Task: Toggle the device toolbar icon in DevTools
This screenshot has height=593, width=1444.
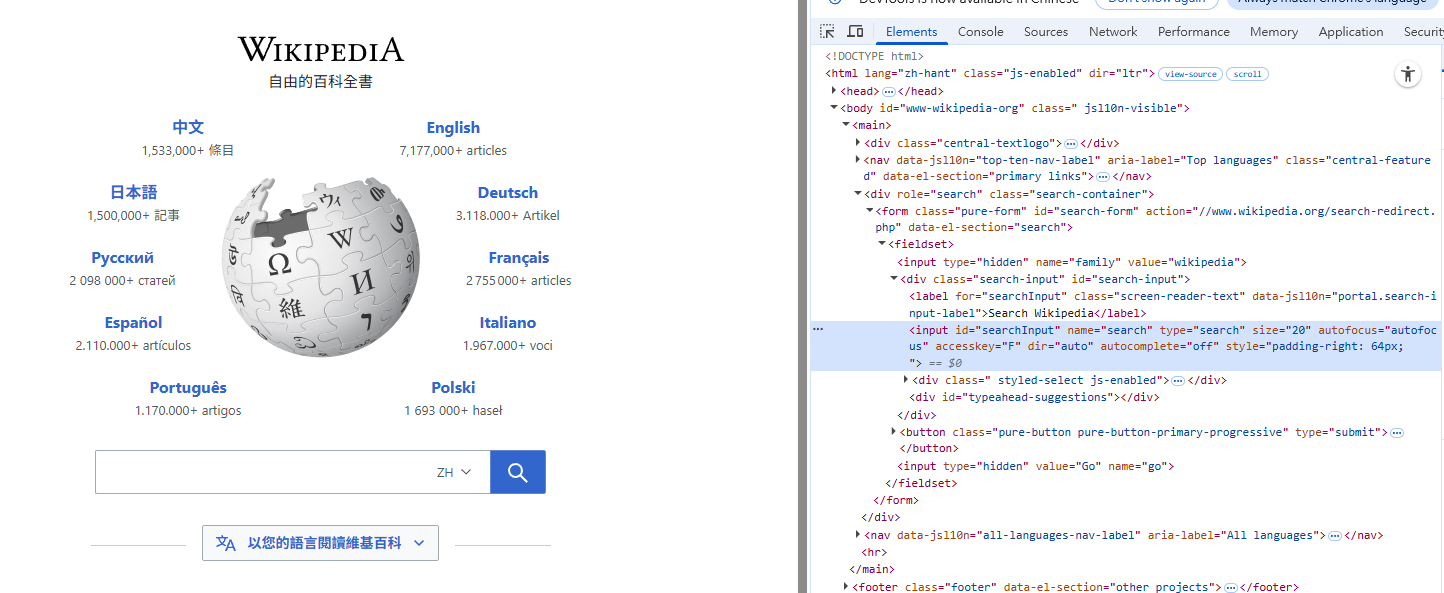Action: [x=855, y=32]
